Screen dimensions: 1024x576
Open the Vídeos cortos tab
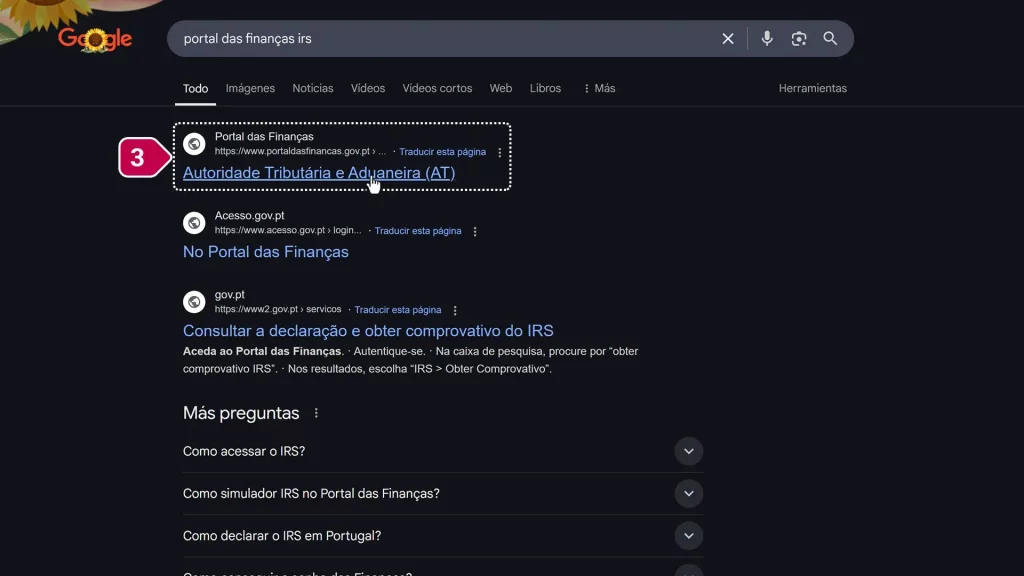(437, 88)
